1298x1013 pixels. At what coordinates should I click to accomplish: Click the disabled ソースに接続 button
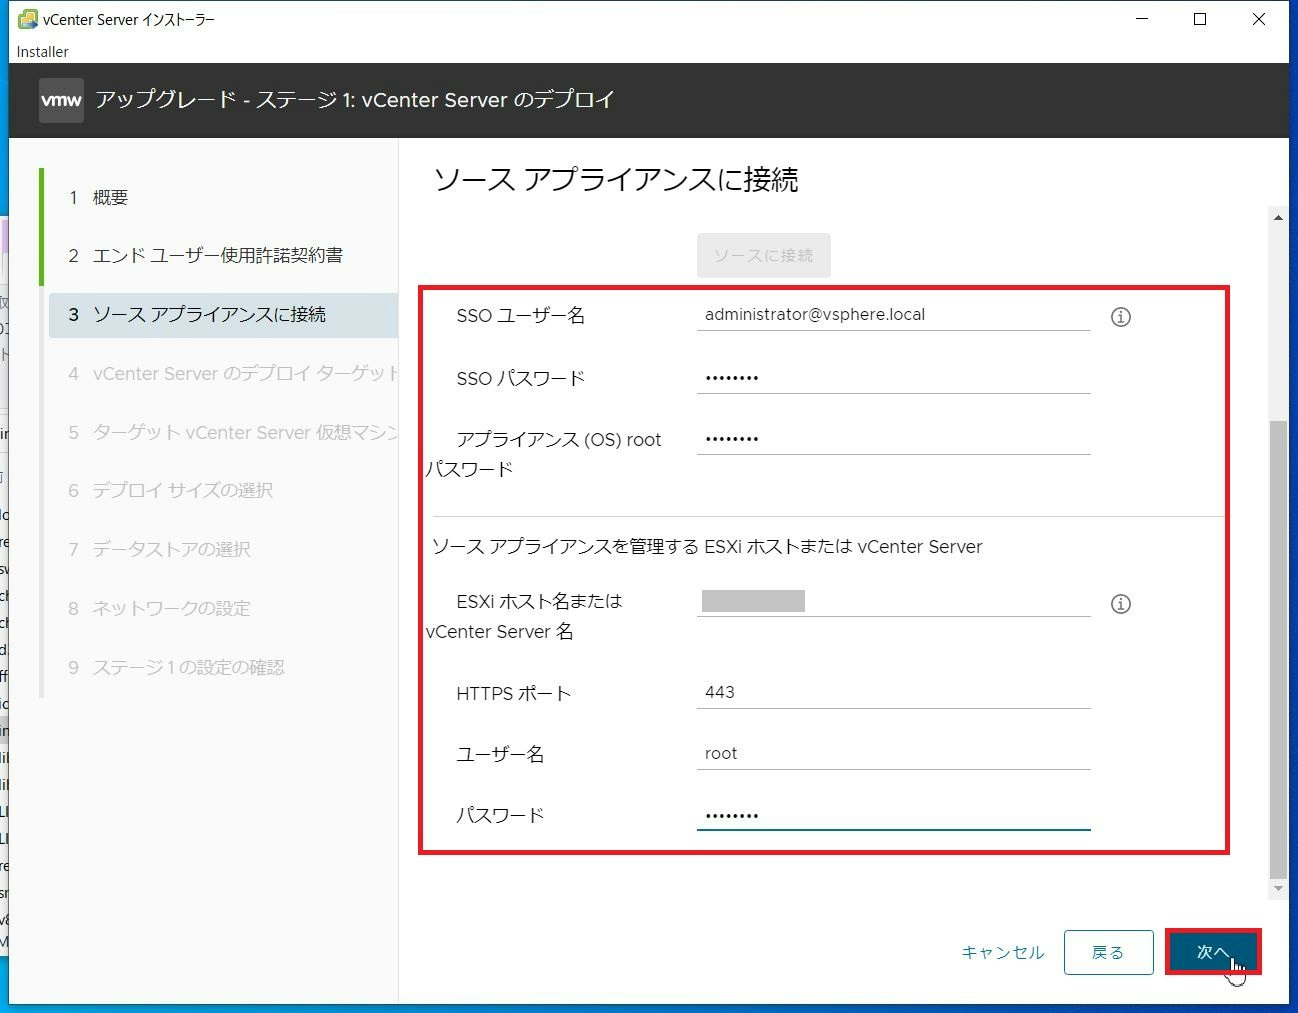(763, 255)
